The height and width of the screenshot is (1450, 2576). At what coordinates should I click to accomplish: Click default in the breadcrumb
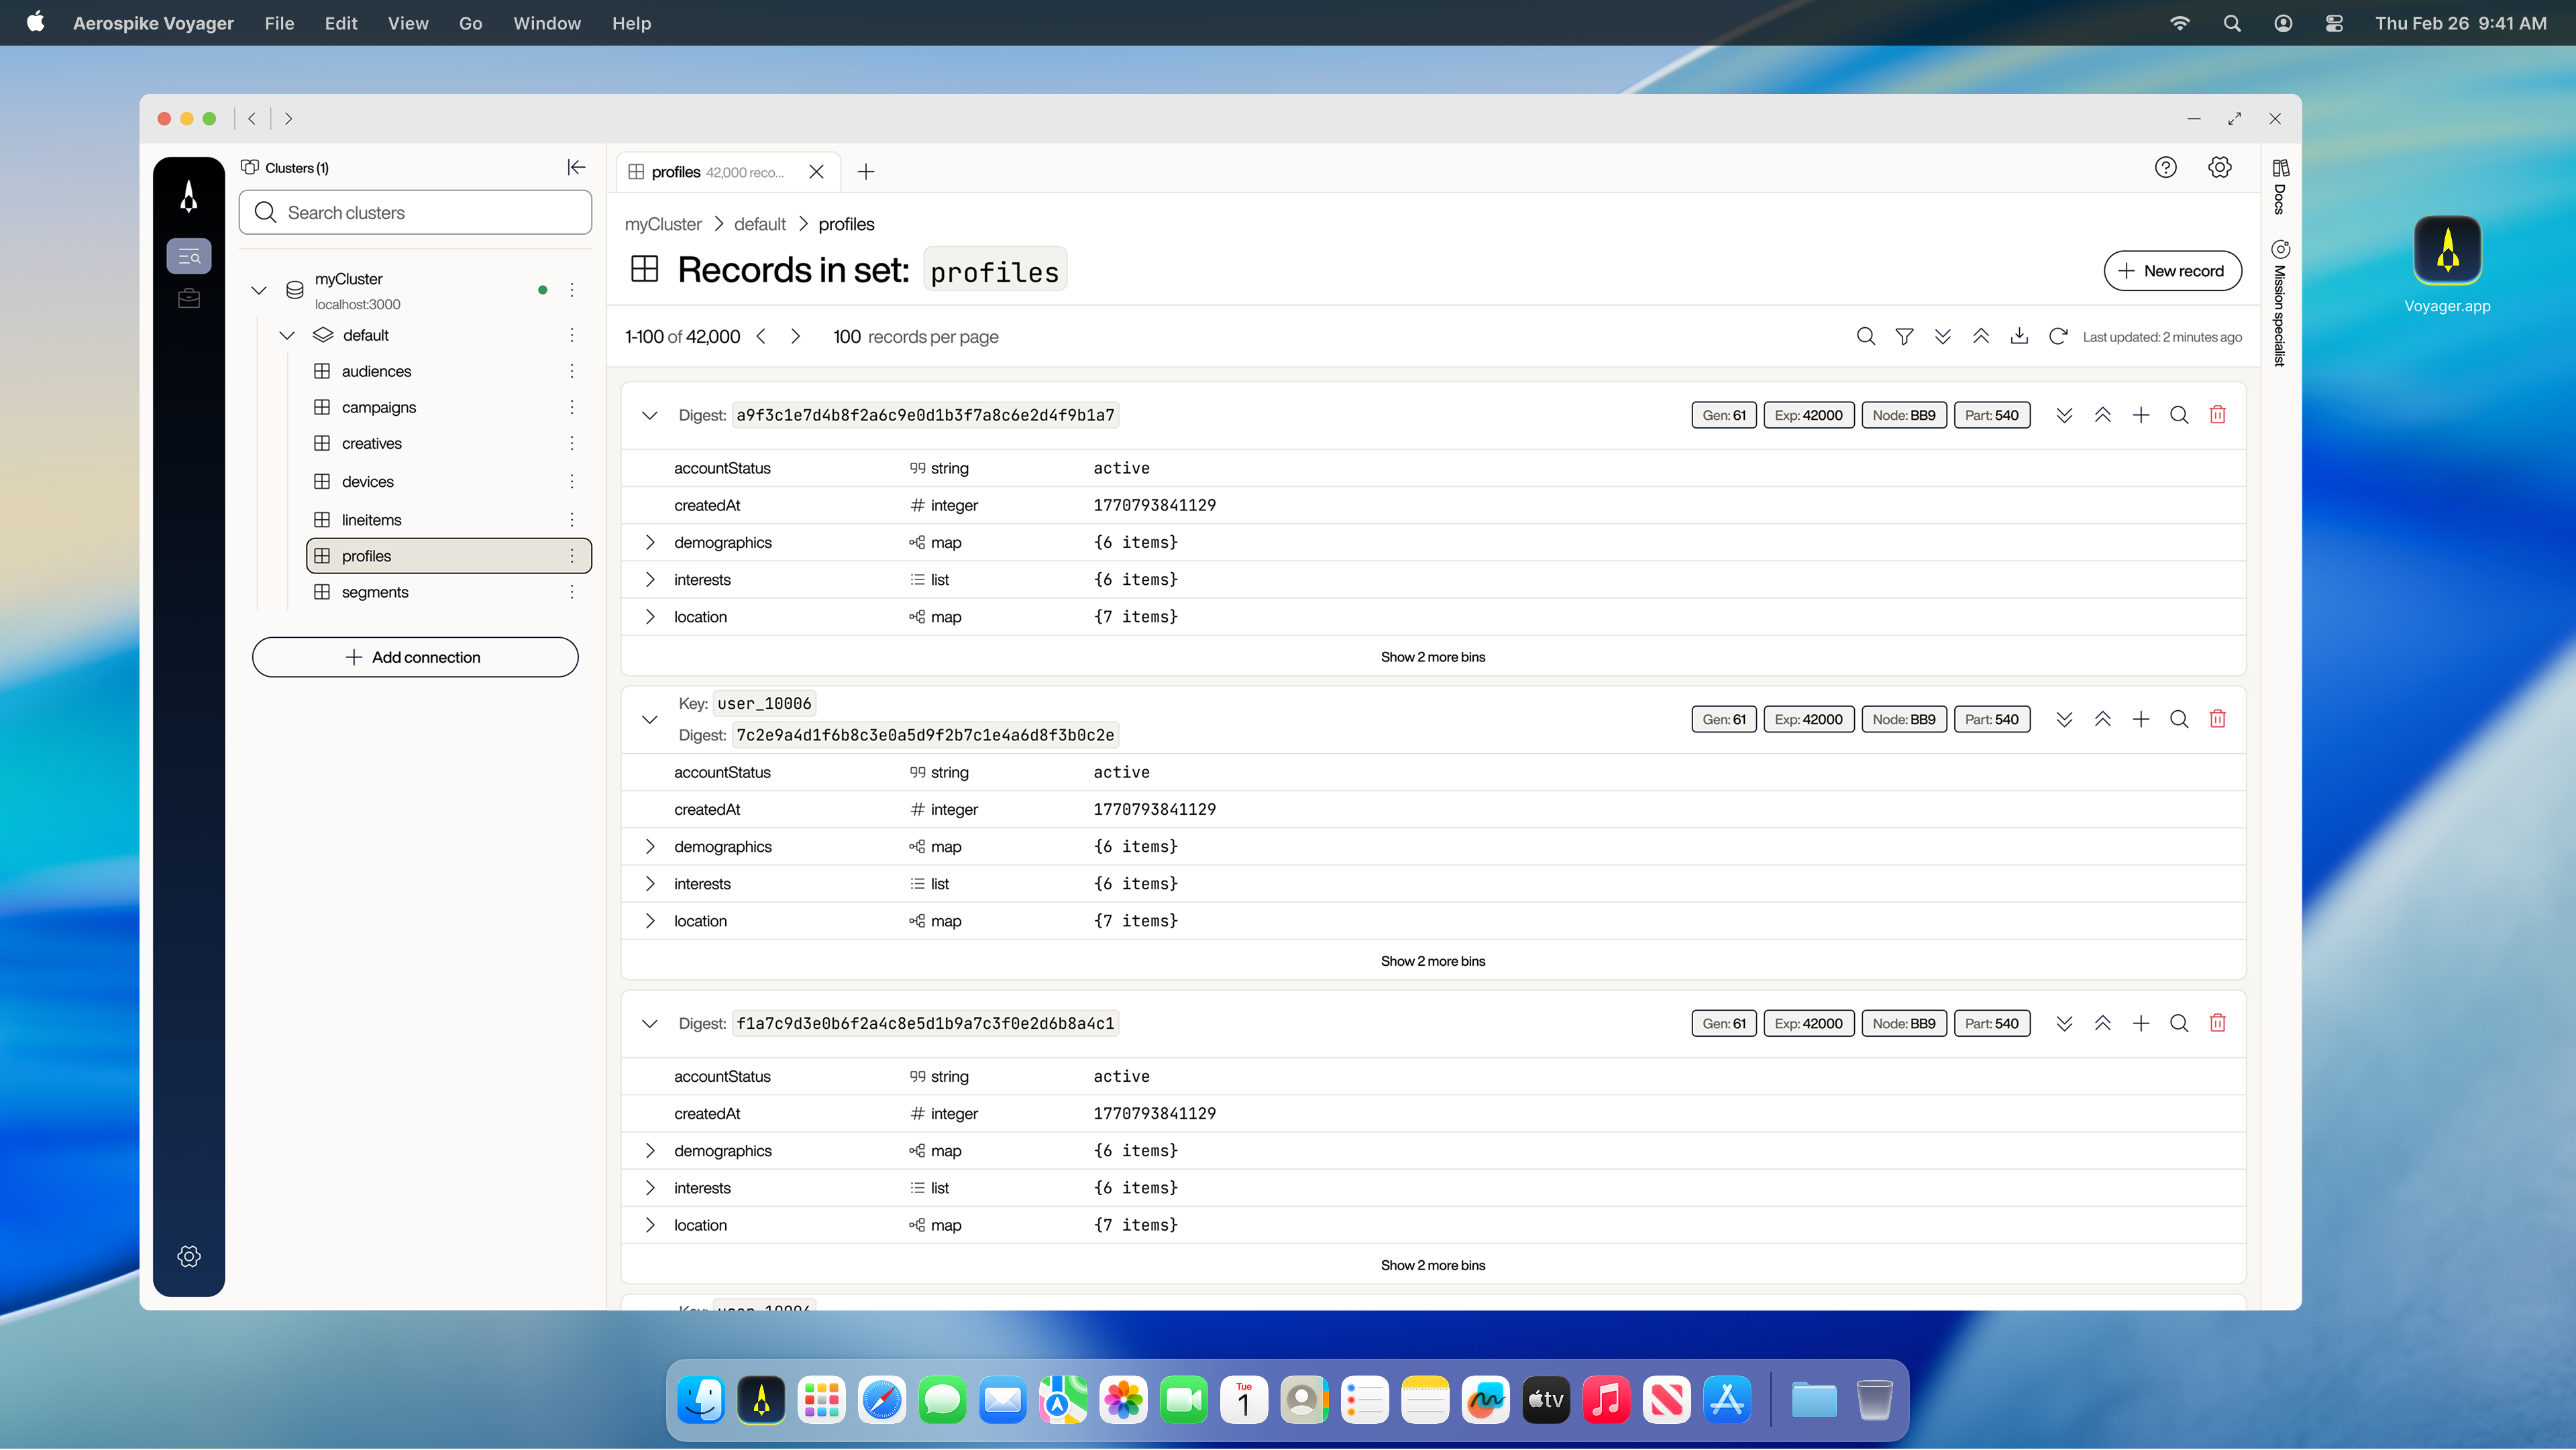pyautogui.click(x=760, y=224)
